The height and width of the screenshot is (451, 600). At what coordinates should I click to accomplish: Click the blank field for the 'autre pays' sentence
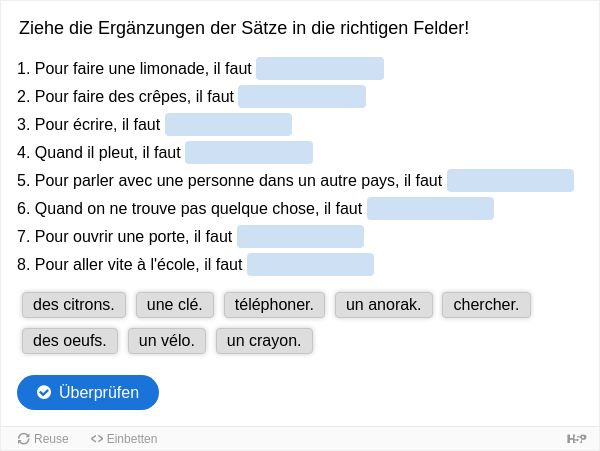(510, 180)
